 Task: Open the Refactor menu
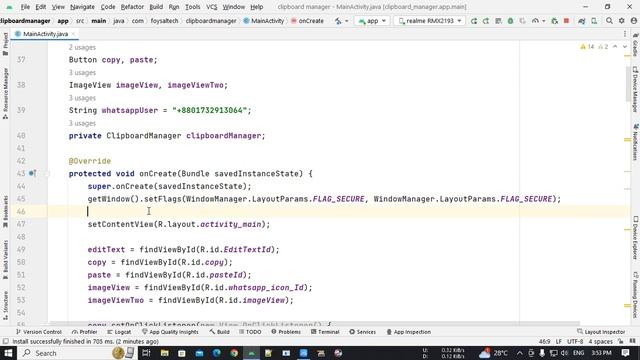coord(132,7)
